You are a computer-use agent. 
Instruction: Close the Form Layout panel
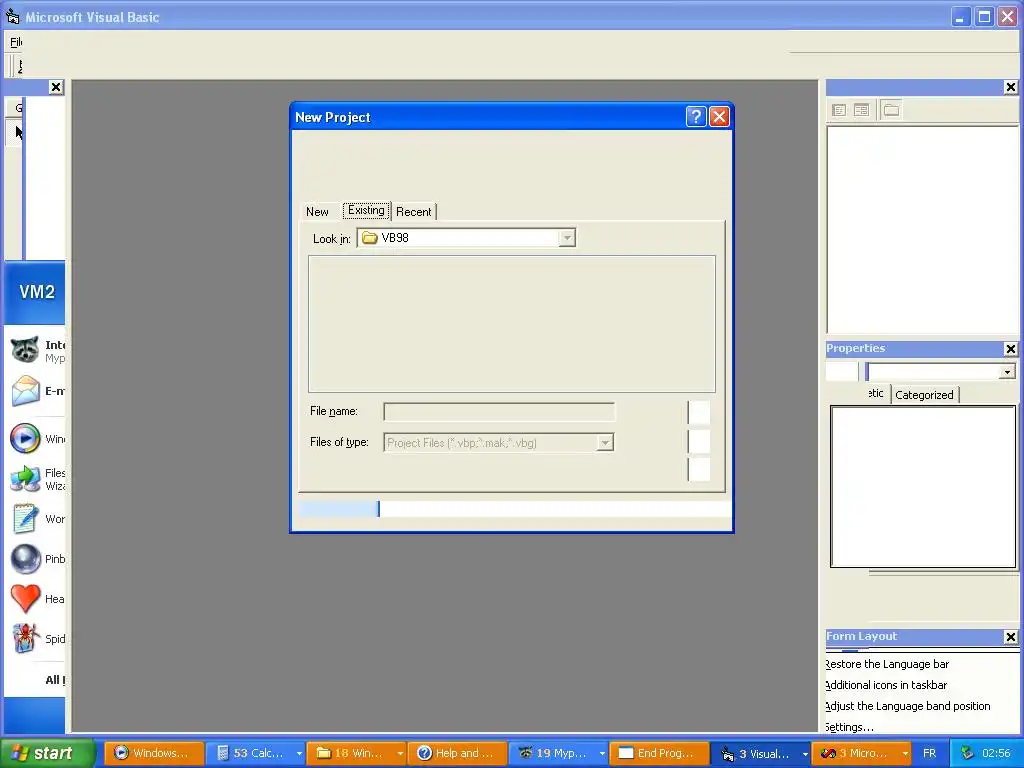tap(1010, 637)
